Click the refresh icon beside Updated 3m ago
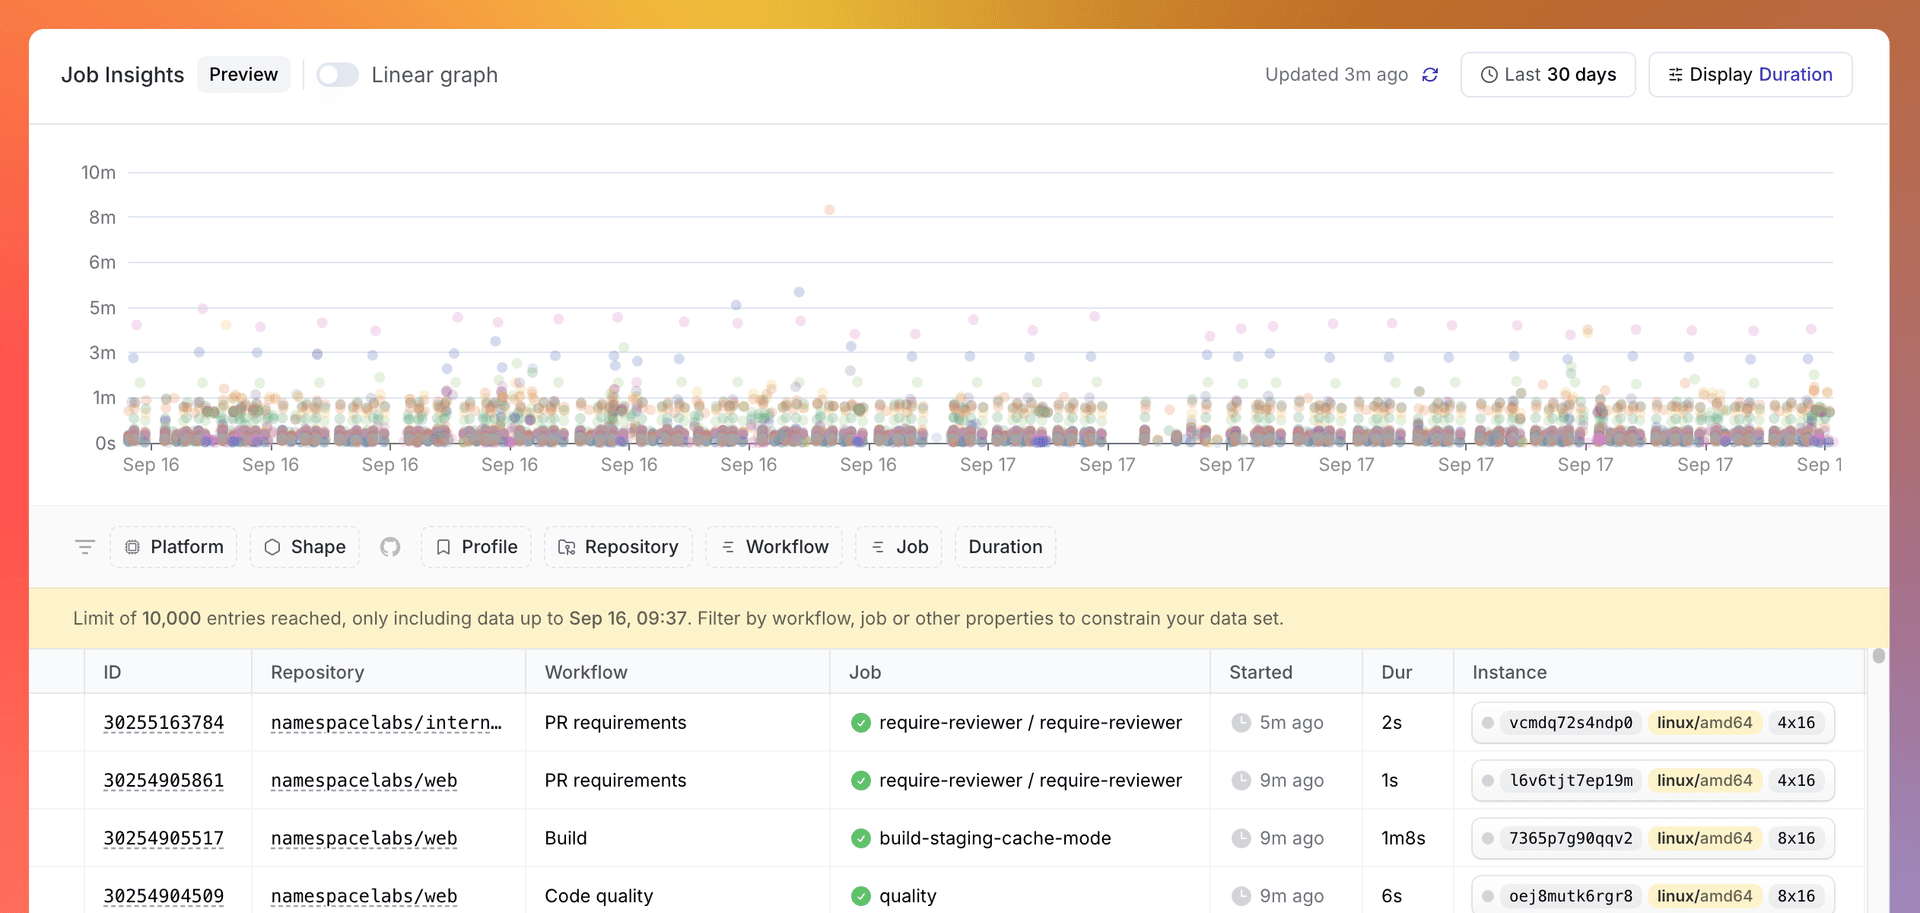1920x913 pixels. pos(1430,75)
